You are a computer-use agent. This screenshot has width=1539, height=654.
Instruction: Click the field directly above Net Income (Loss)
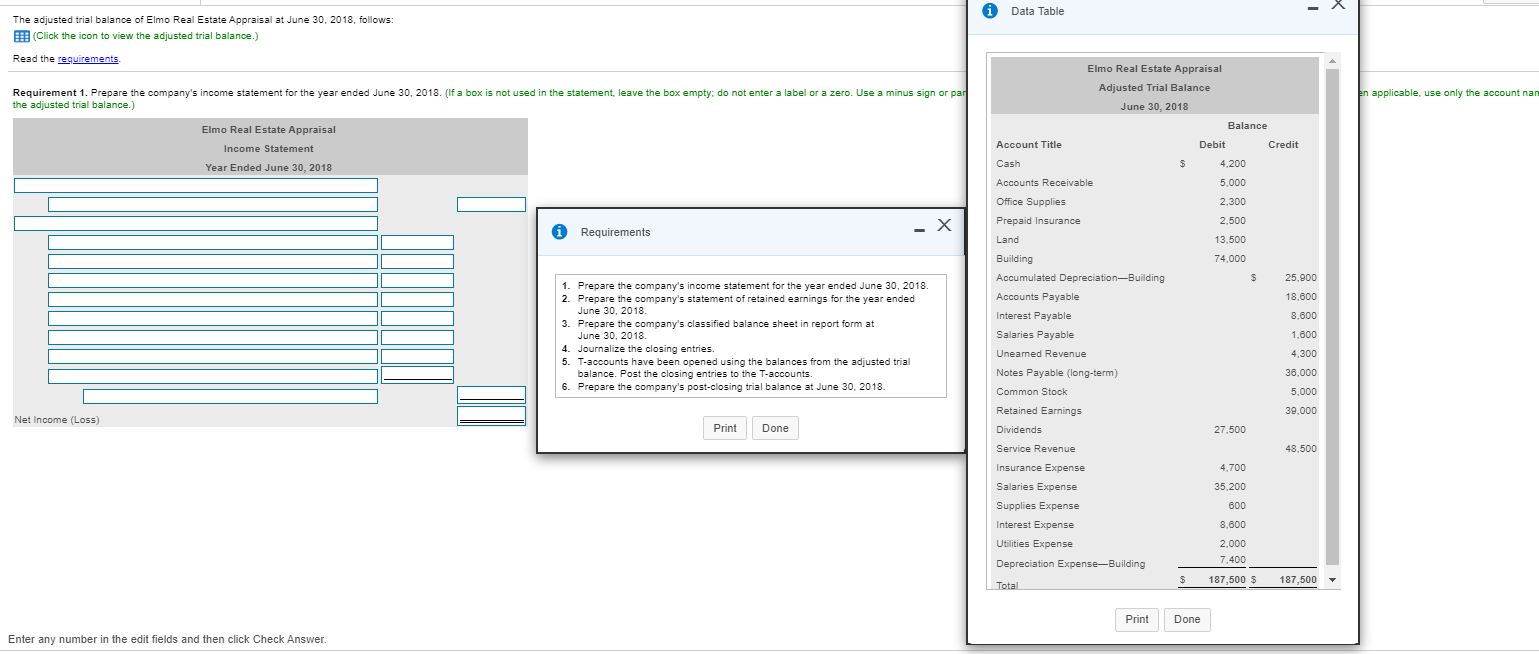230,396
